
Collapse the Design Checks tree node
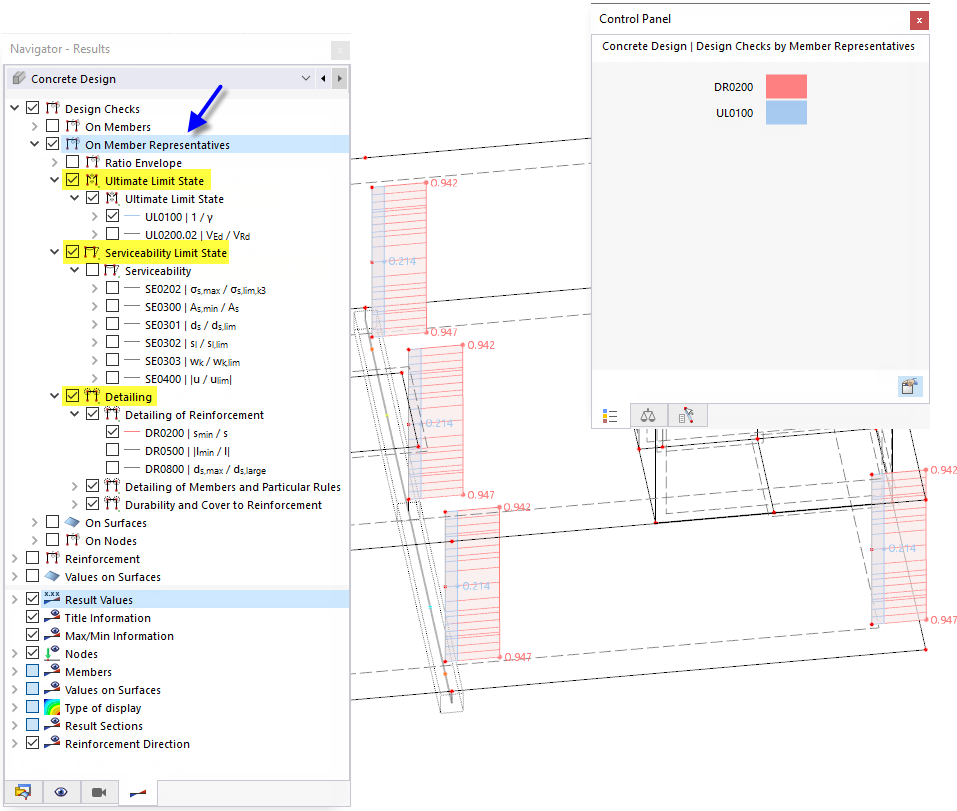[x=15, y=108]
